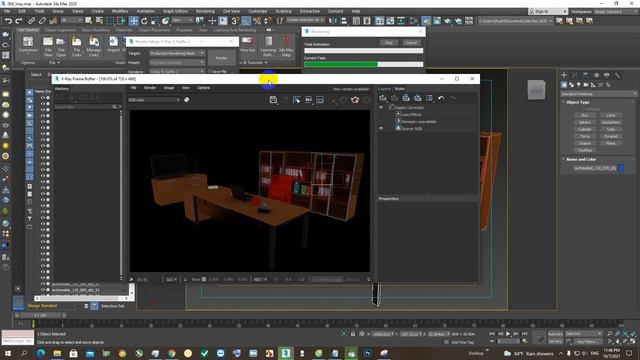Click the region render icon in Frame Buffer
This screenshot has width=640, height=360.
(297, 100)
